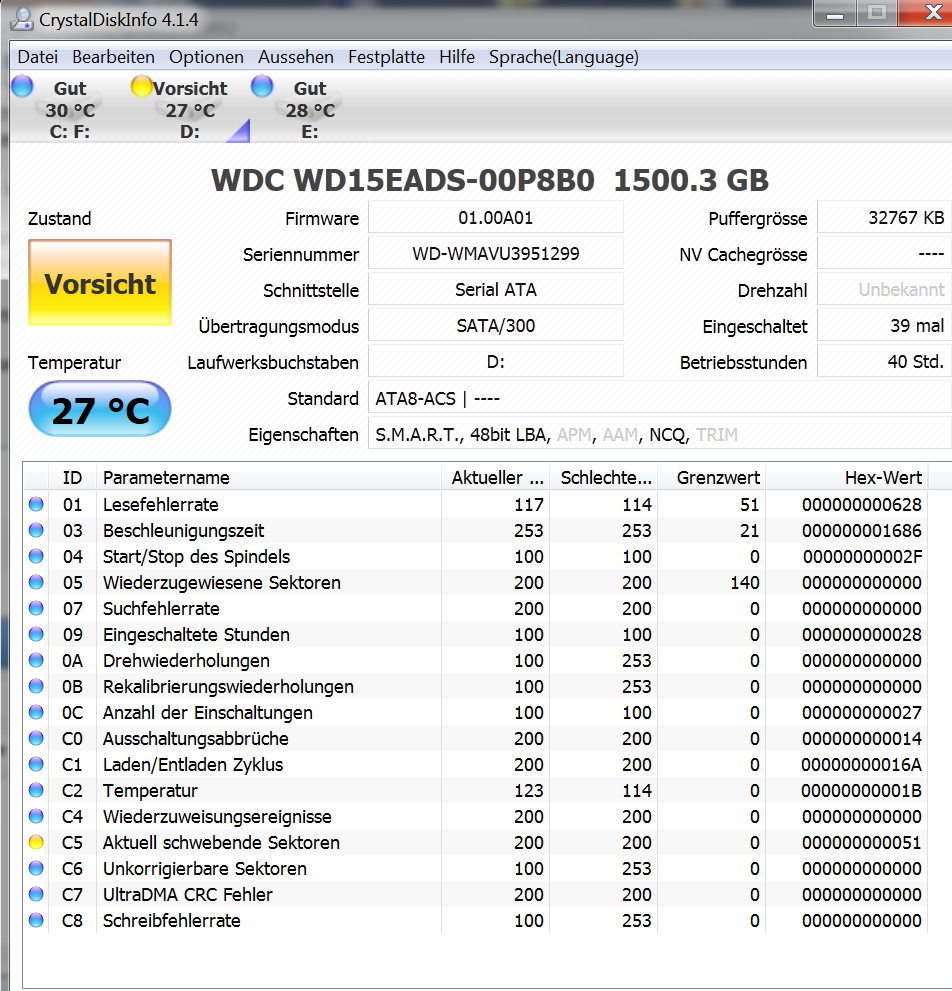Click the Schnittstelle Serial ATA field
Viewport: 952px width, 991px height.
point(496,290)
